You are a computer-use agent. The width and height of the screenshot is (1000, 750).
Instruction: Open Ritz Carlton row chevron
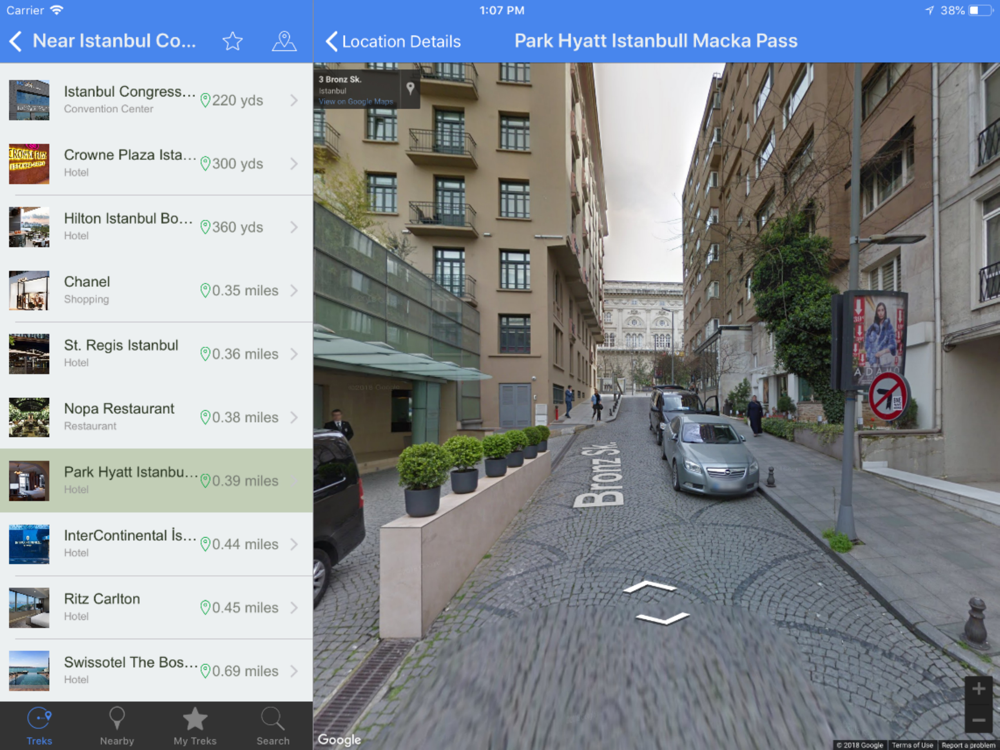pyautogui.click(x=294, y=608)
